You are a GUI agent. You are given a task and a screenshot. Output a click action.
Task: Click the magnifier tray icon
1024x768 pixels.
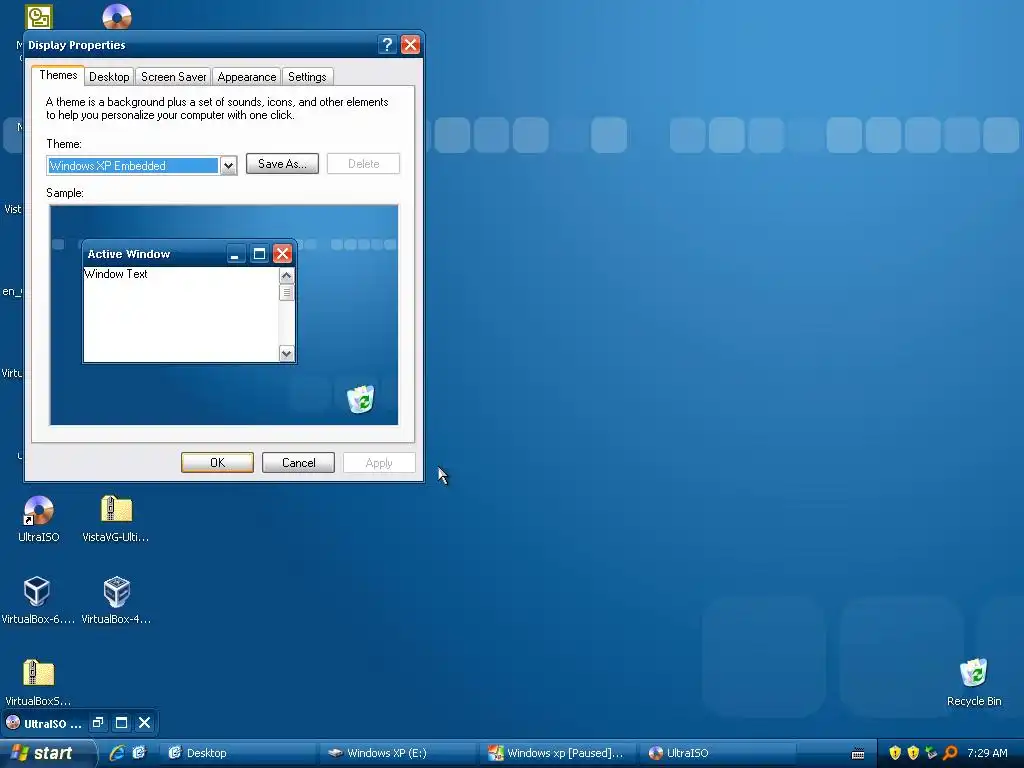tap(950, 753)
